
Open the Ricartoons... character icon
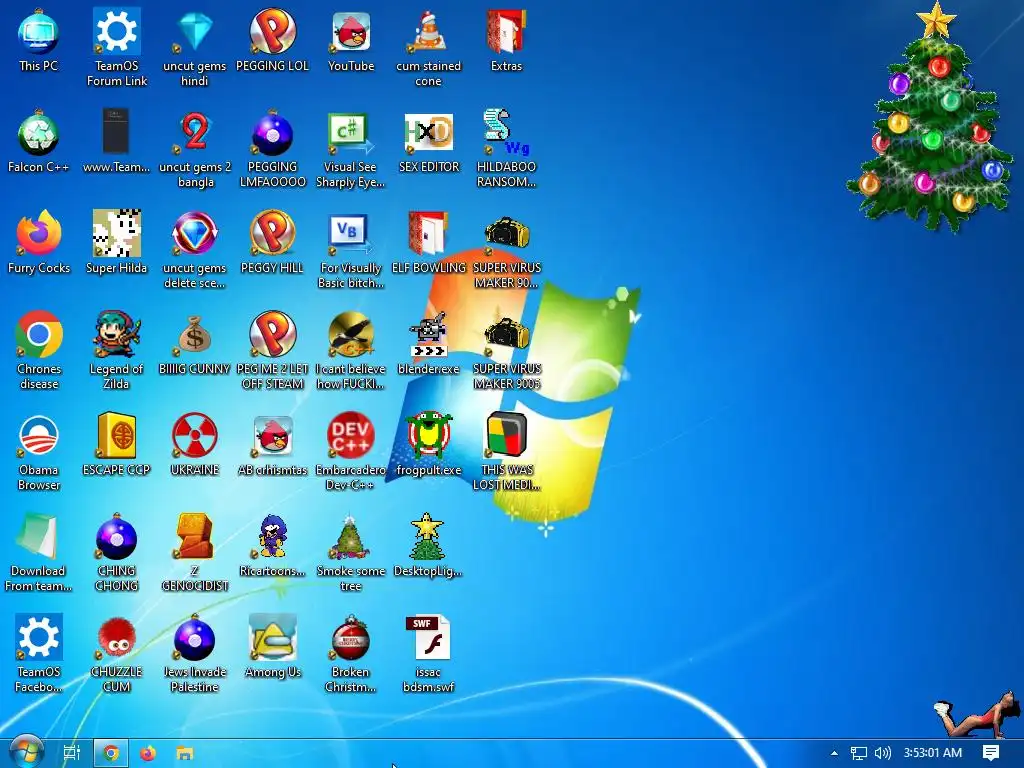coord(272,545)
